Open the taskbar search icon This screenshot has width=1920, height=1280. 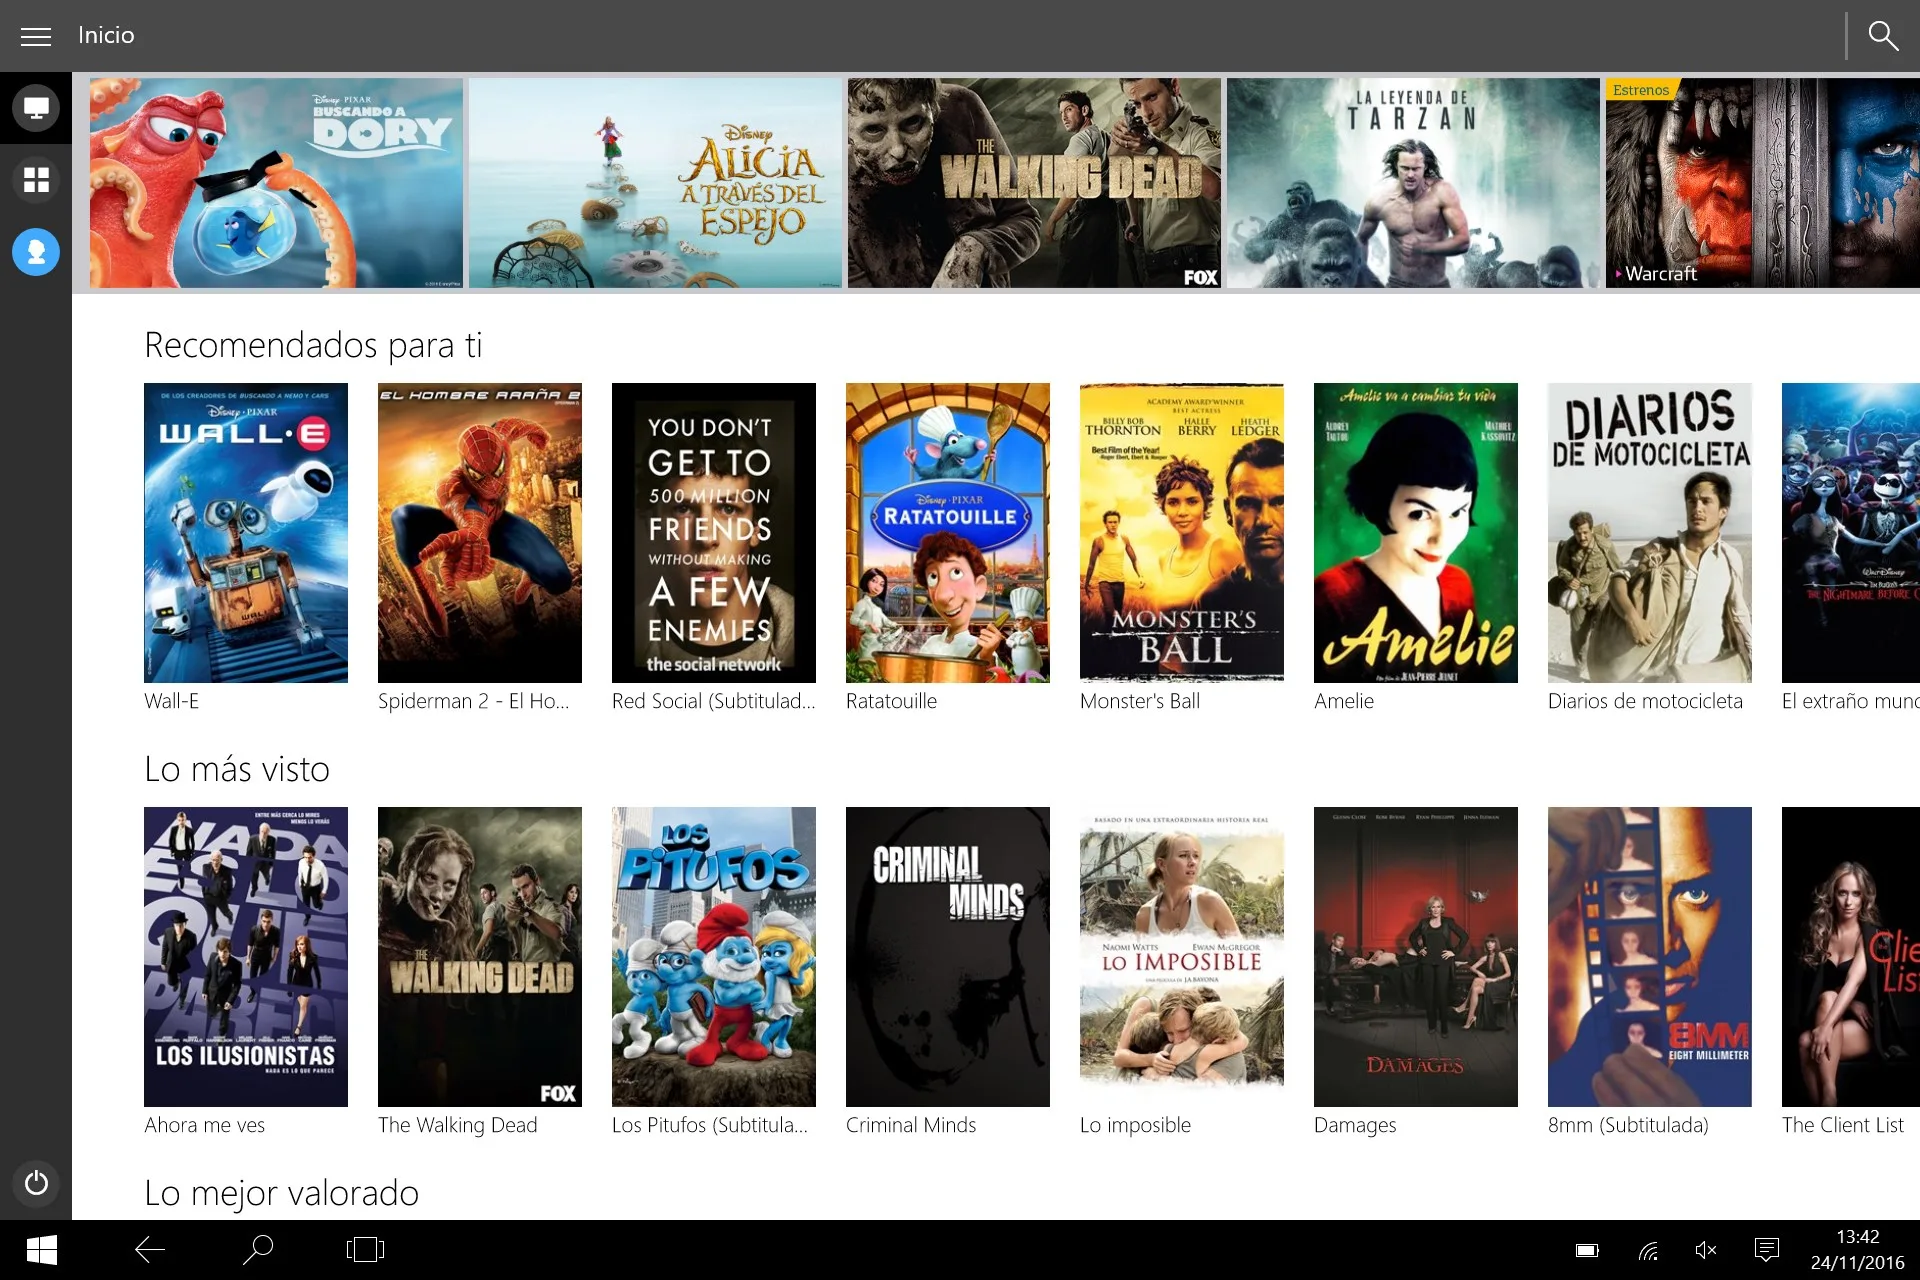[258, 1250]
